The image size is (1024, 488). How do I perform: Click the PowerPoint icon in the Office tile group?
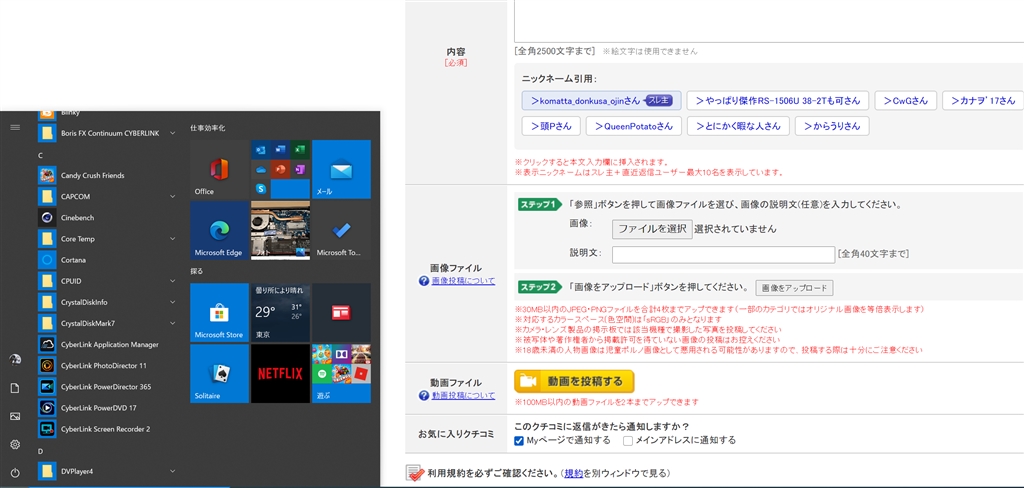[x=281, y=169]
